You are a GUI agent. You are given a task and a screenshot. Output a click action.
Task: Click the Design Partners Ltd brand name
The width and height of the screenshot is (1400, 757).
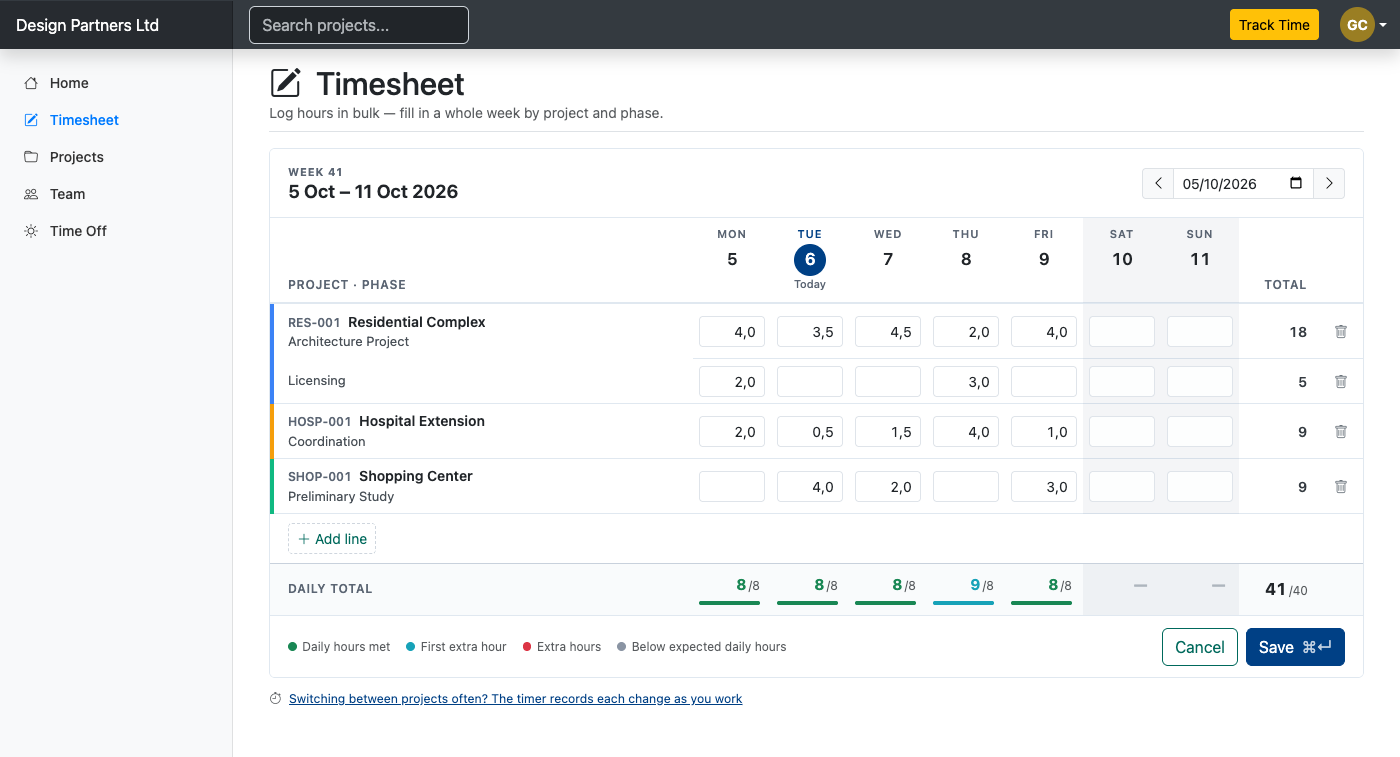88,25
